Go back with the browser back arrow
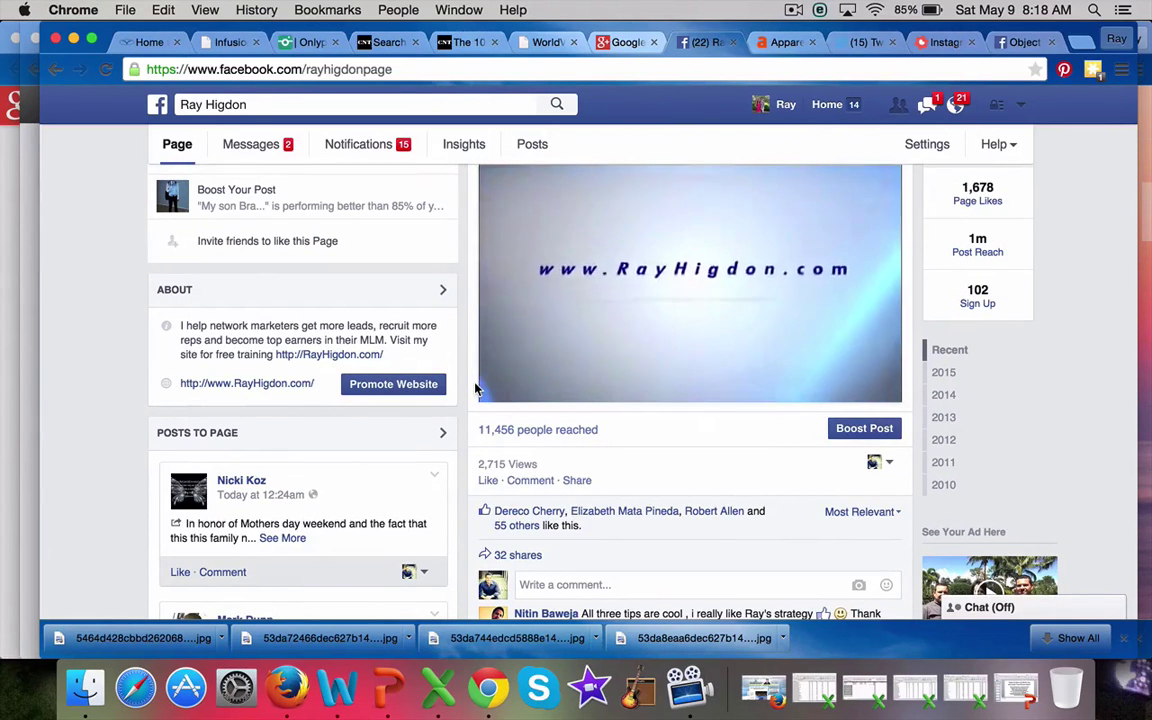The image size is (1152, 720). tap(55, 70)
